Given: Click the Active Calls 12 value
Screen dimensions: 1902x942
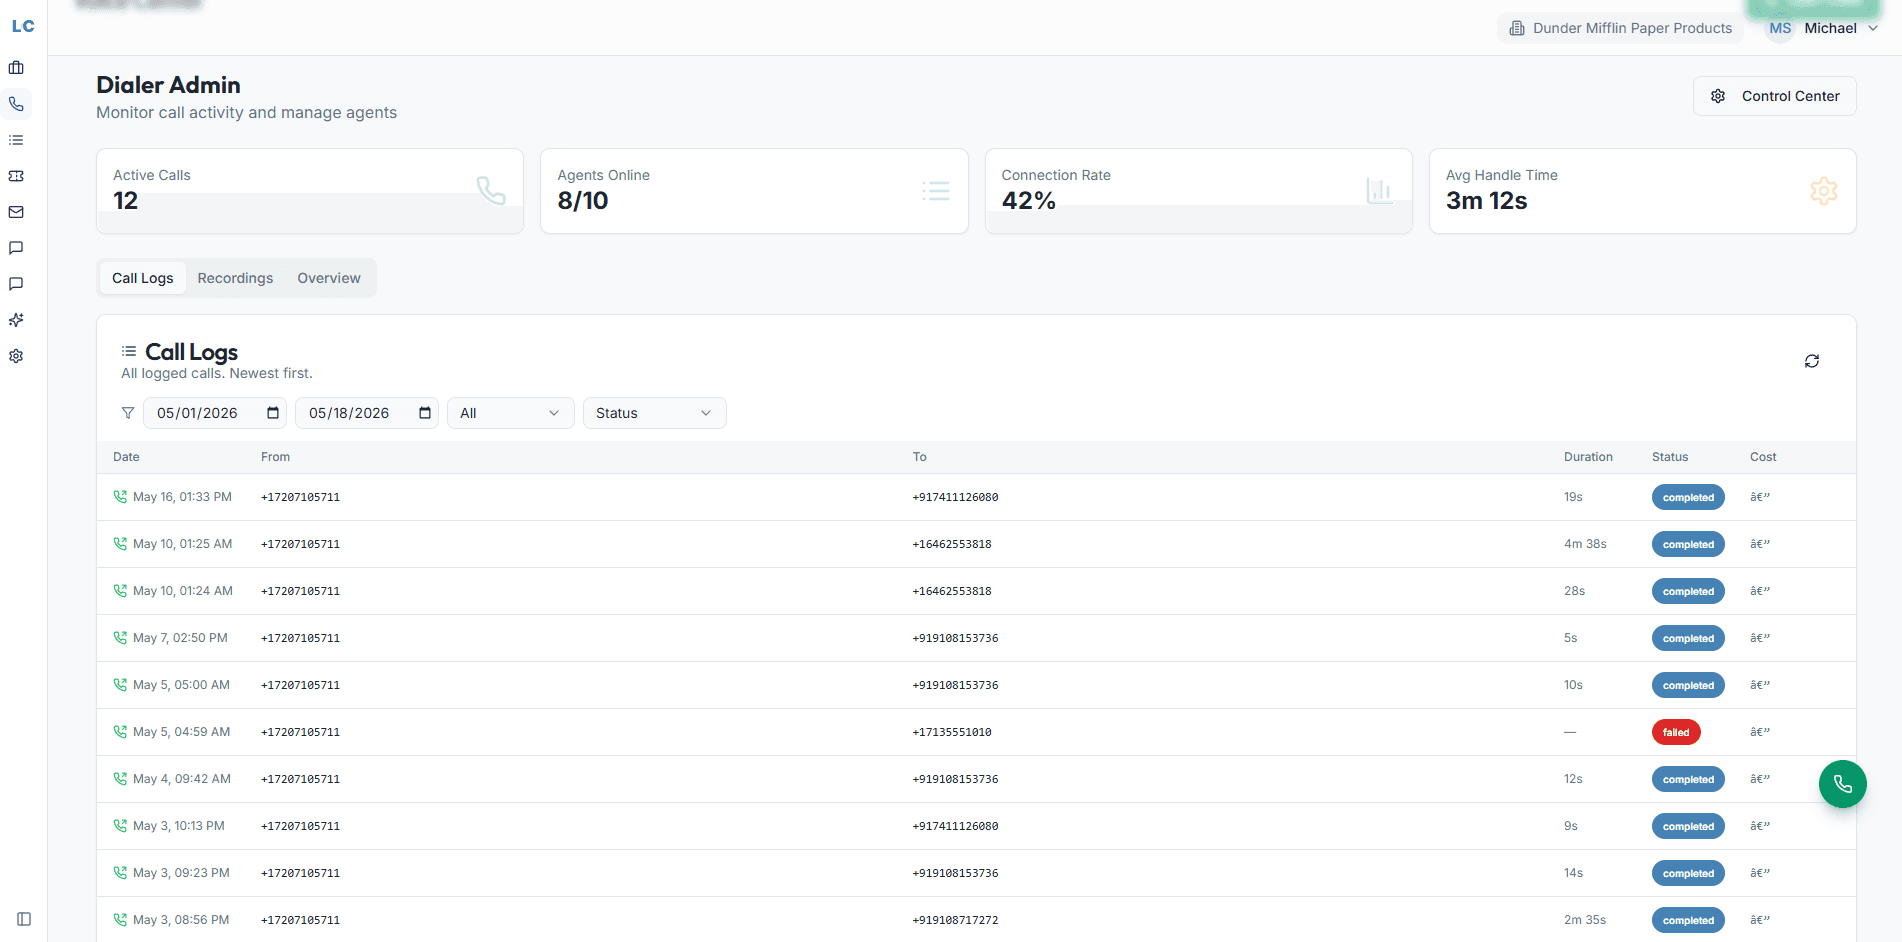Looking at the screenshot, I should (x=125, y=201).
